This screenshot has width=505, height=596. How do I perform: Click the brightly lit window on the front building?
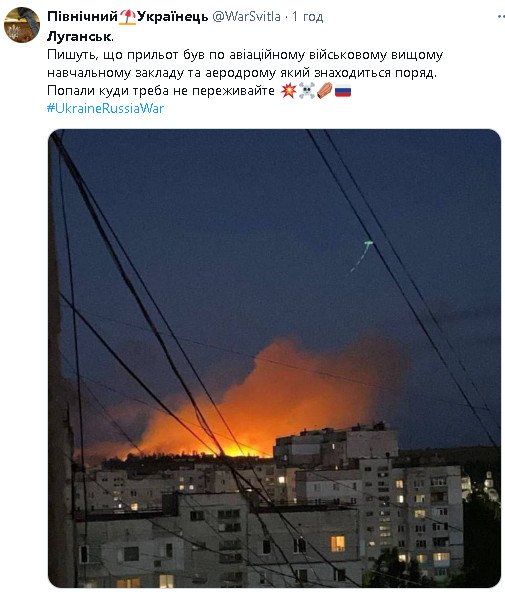pyautogui.click(x=338, y=544)
